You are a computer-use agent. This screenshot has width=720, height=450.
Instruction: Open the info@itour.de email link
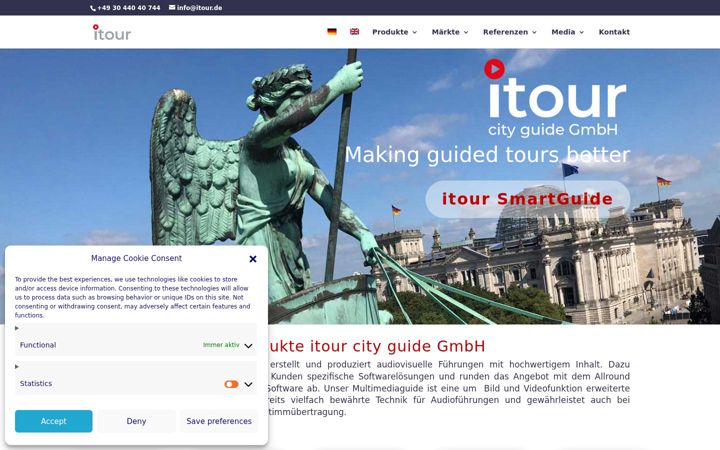(199, 8)
